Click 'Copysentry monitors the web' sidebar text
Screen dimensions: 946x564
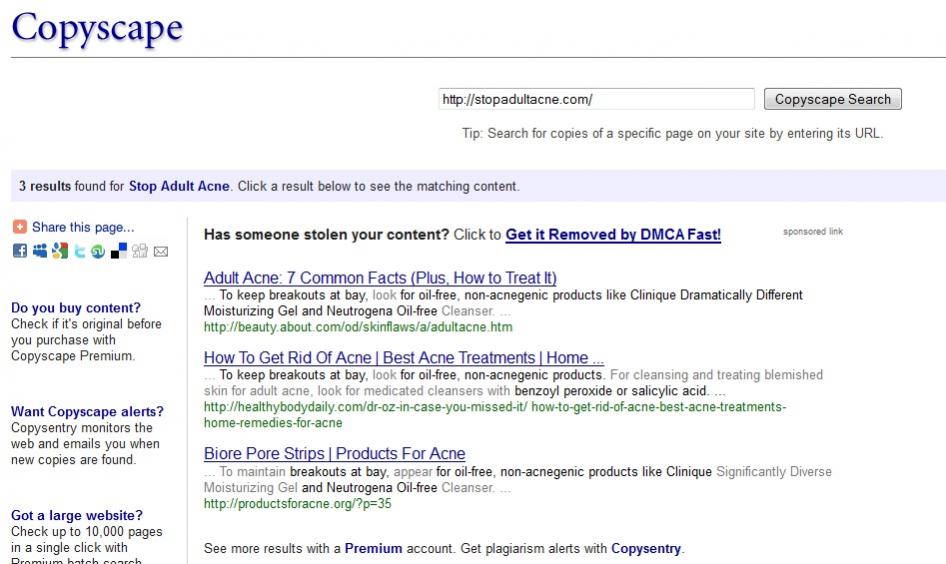pos(85,443)
